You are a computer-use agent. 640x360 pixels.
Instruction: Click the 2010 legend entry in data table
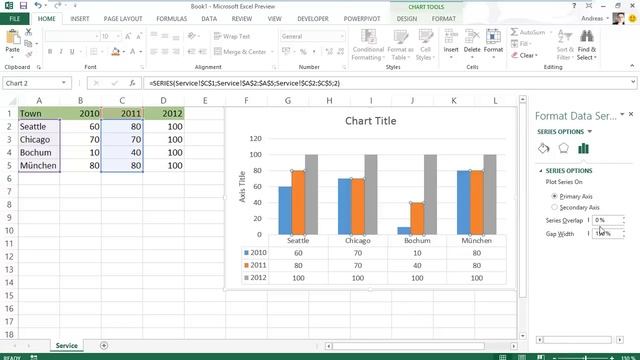pyautogui.click(x=255, y=253)
